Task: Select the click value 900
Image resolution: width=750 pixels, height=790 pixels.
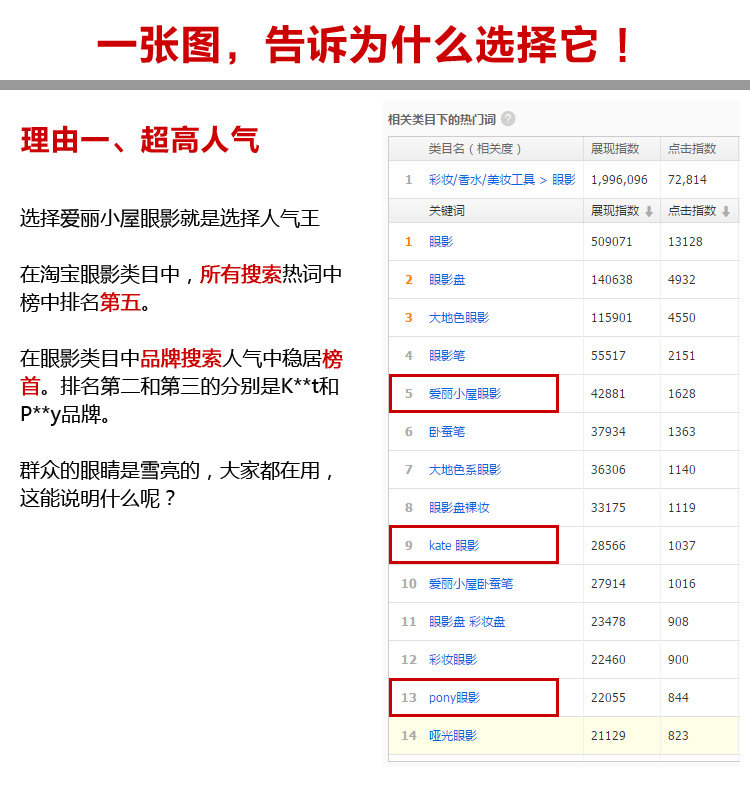Action: coord(678,660)
